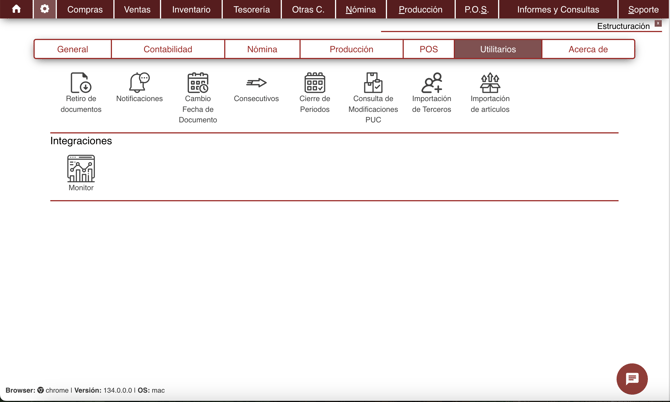The width and height of the screenshot is (670, 402).
Task: Open the P.O.S. menu
Action: (476, 9)
